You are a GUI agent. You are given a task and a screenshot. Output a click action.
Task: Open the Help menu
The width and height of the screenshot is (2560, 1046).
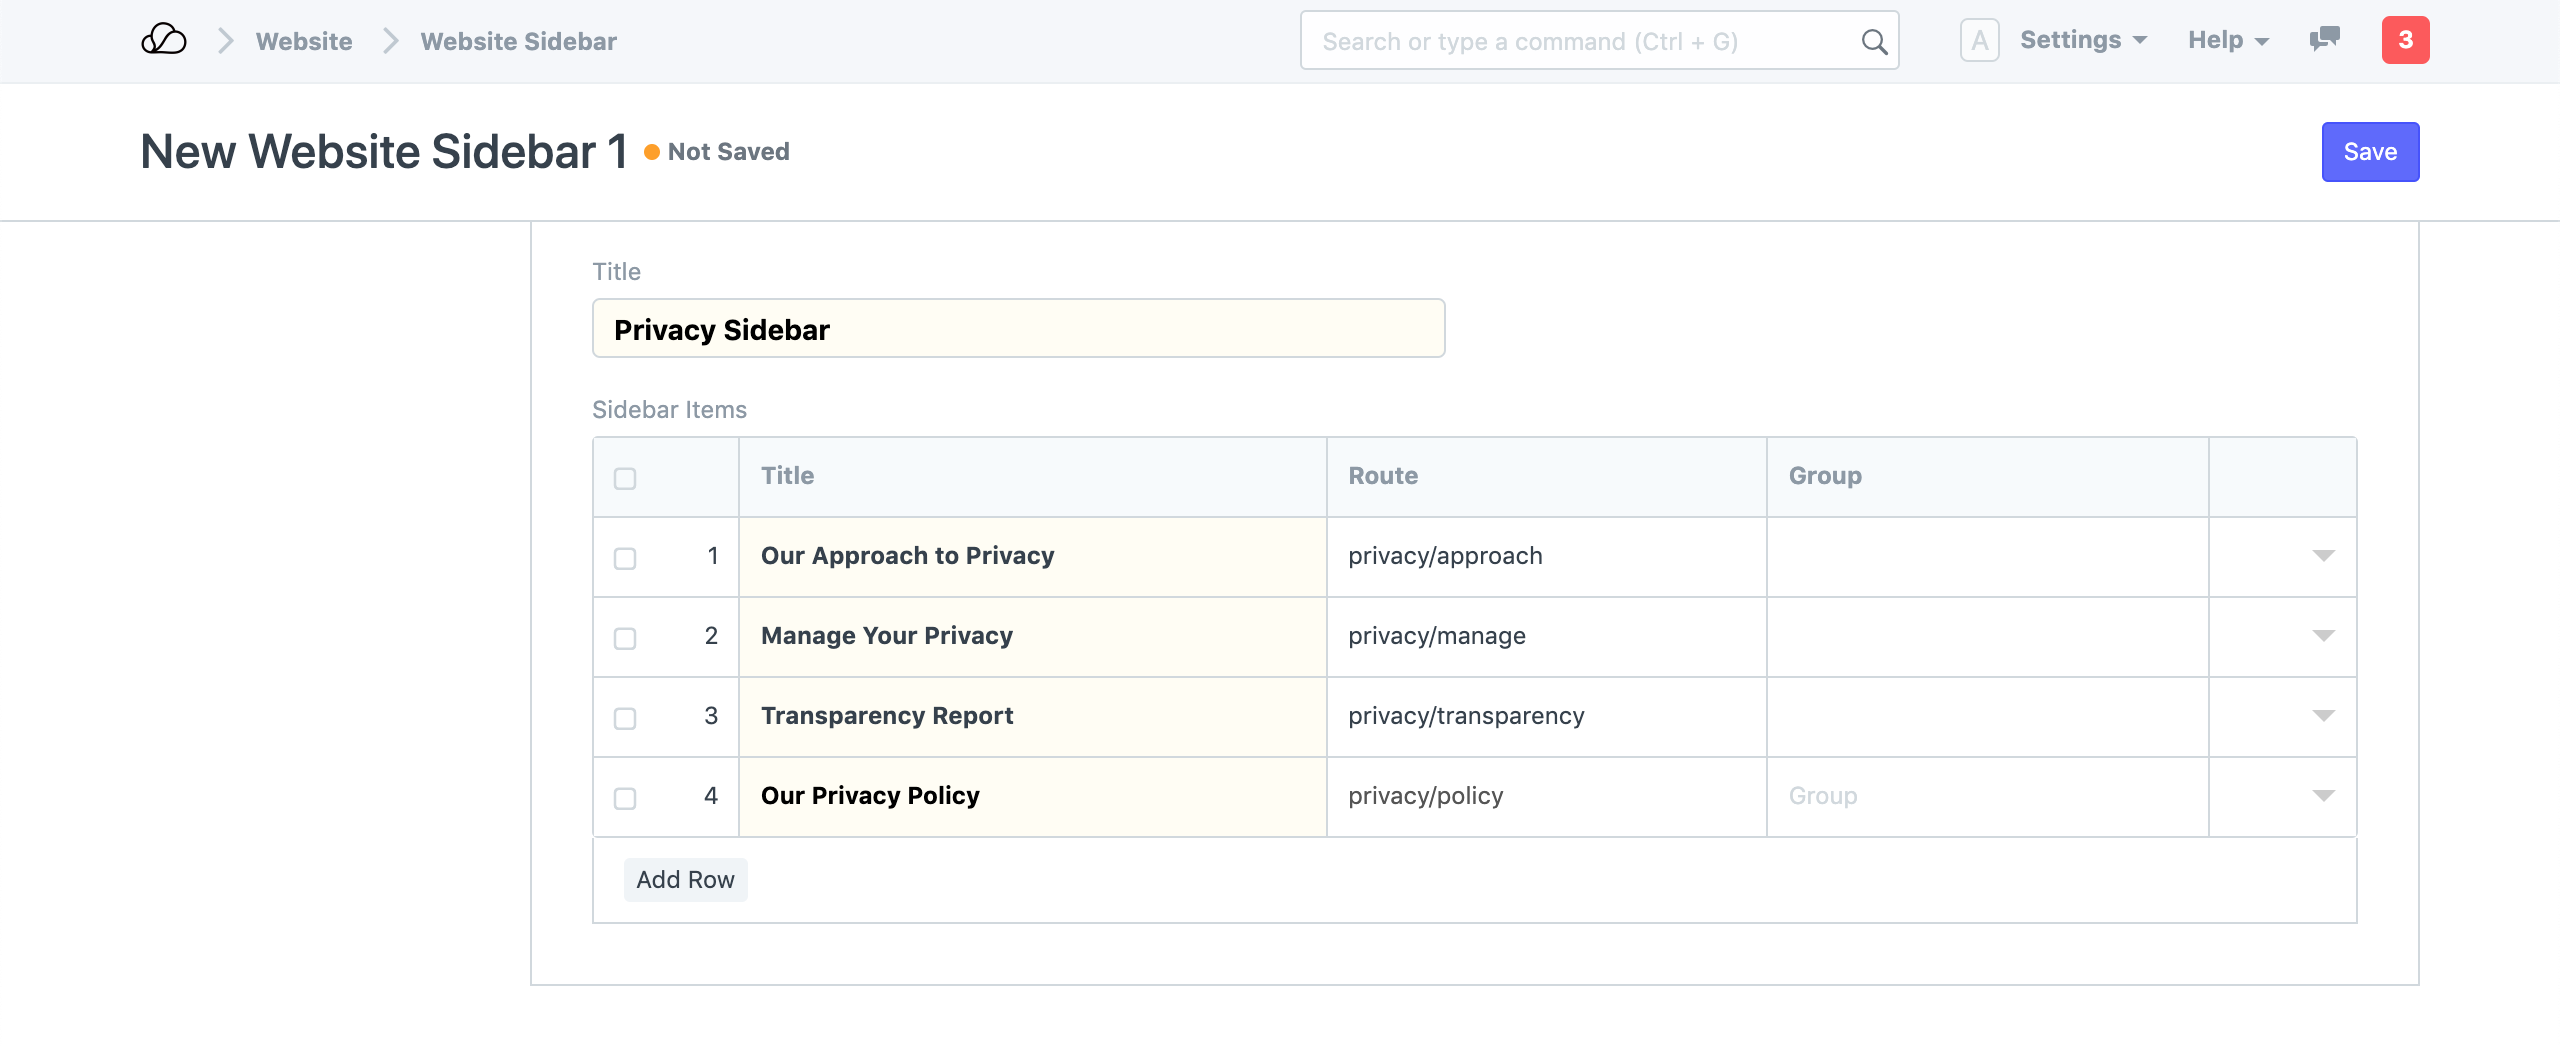click(2227, 40)
